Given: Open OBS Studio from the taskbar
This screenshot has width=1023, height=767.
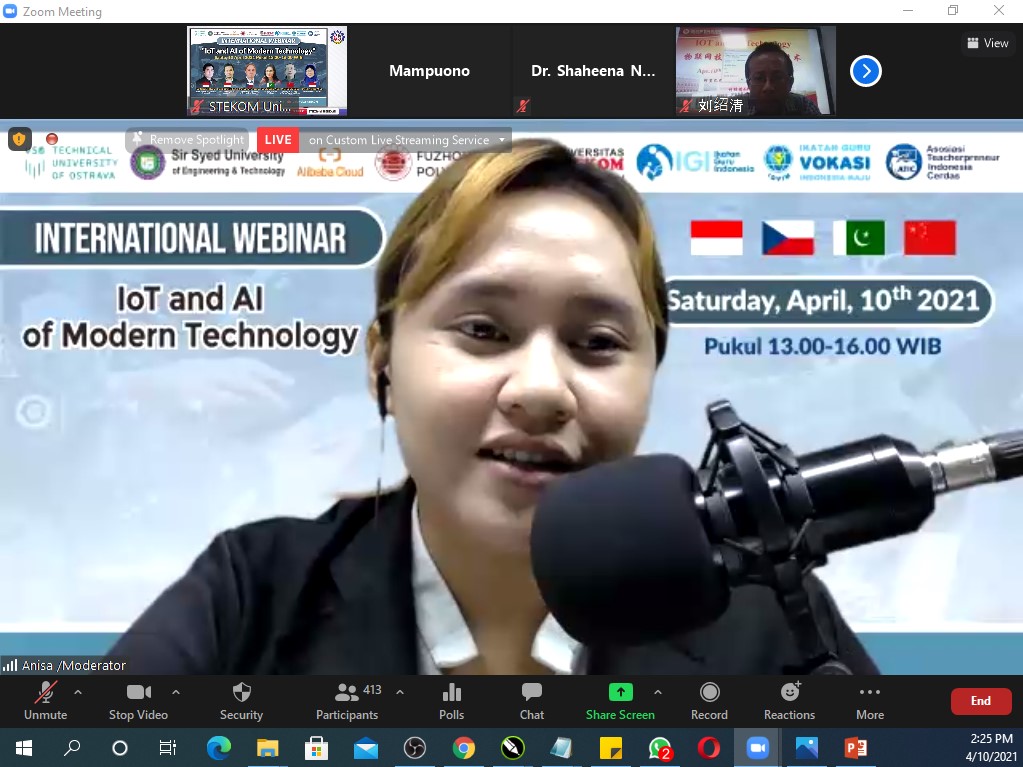Looking at the screenshot, I should (414, 747).
